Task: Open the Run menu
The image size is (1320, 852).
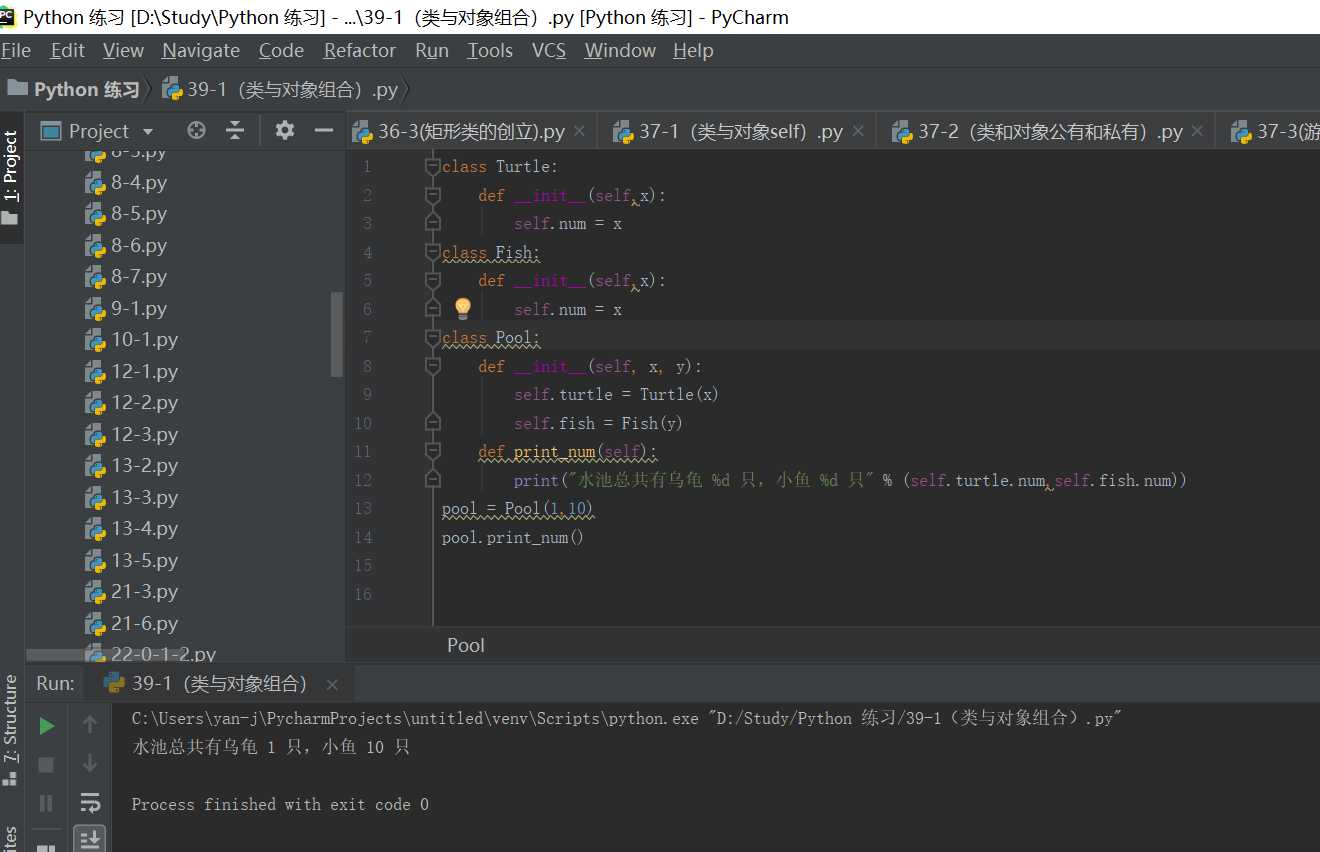Action: click(432, 50)
